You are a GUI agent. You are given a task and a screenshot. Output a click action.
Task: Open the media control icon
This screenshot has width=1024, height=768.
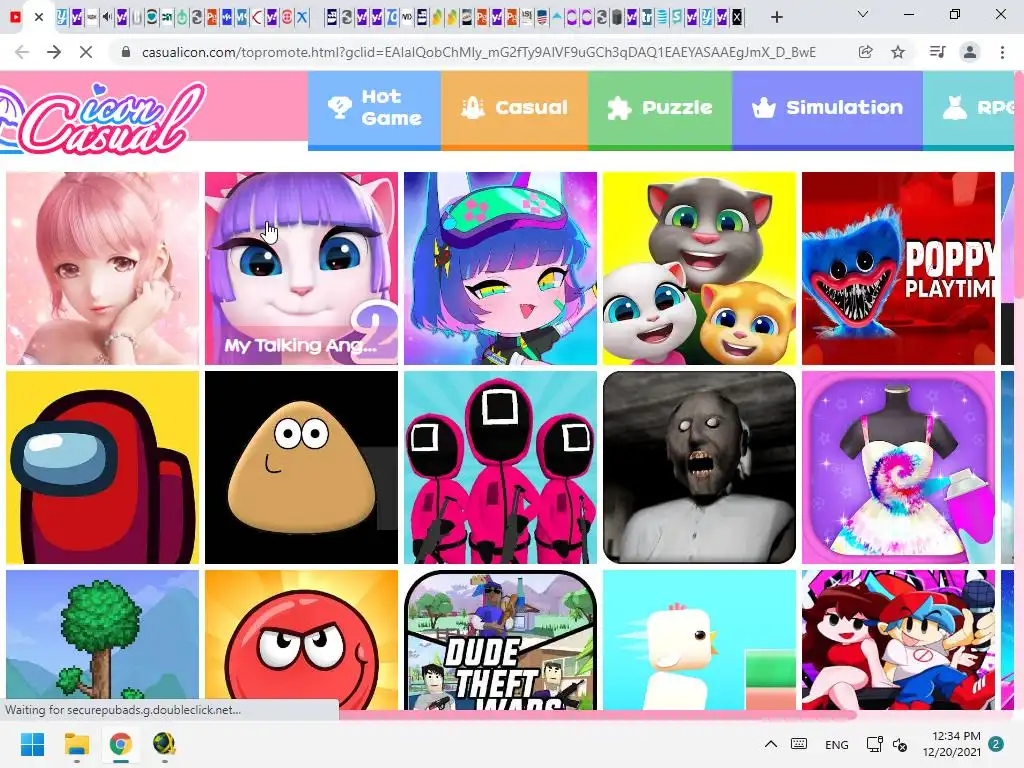[x=937, y=52]
